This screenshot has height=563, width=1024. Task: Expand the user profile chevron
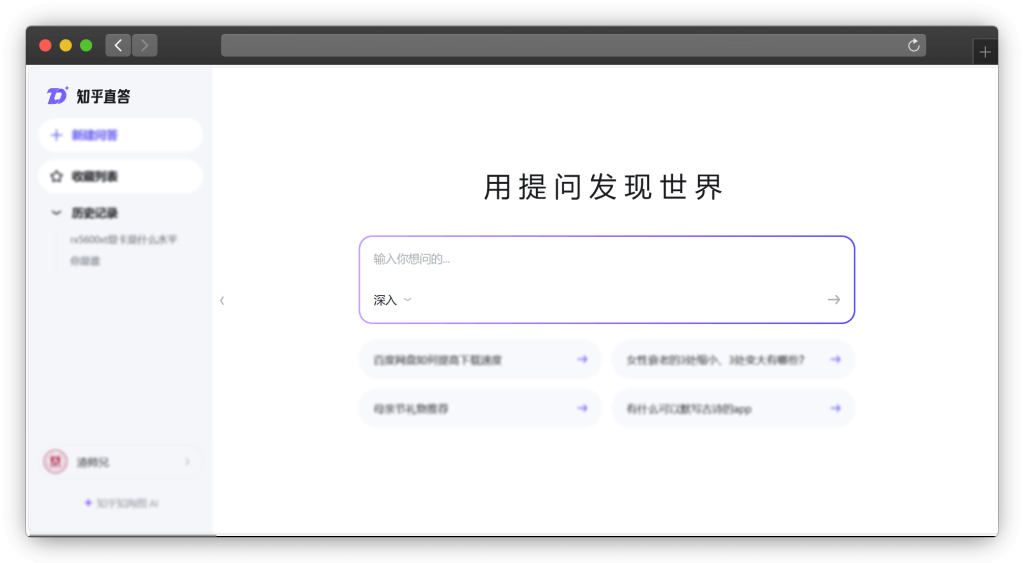click(187, 462)
